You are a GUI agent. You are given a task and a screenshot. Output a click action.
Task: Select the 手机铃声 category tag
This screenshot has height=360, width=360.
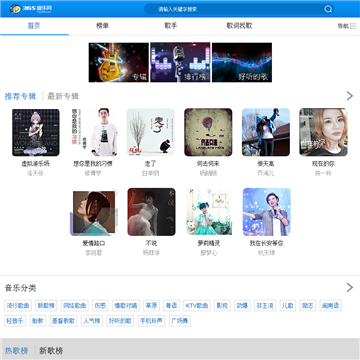(151, 321)
